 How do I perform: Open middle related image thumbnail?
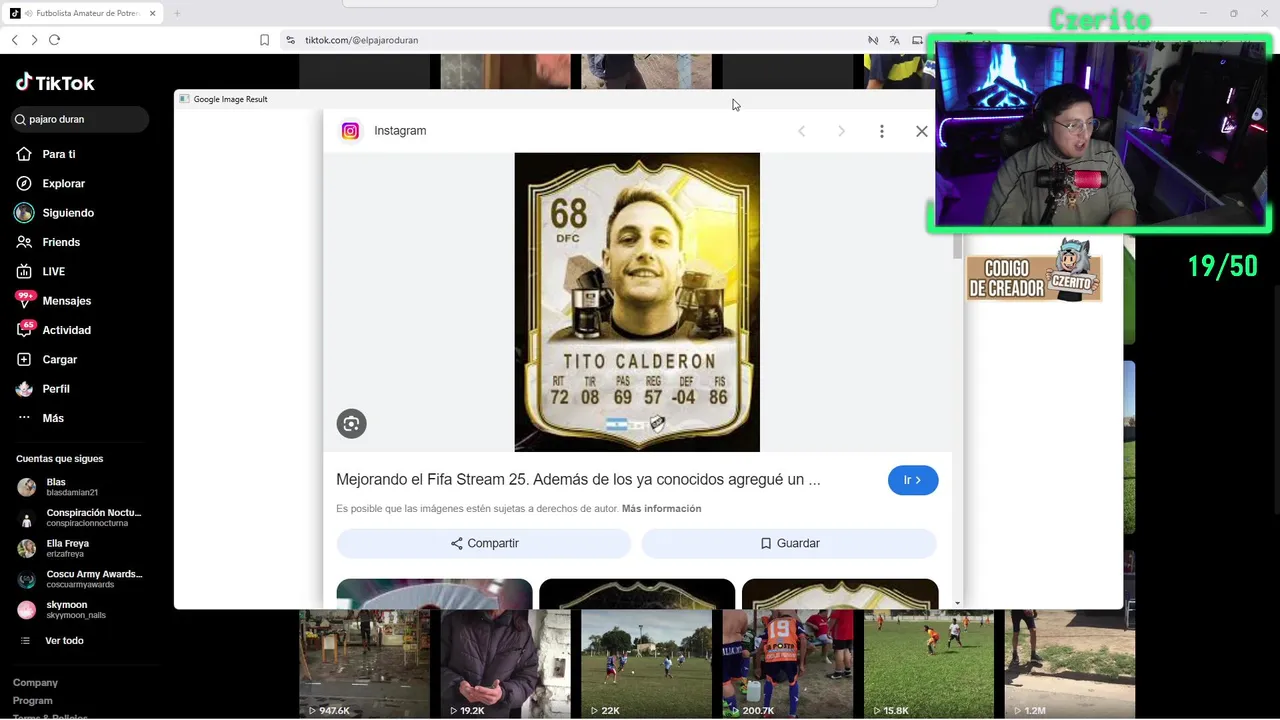click(637, 594)
